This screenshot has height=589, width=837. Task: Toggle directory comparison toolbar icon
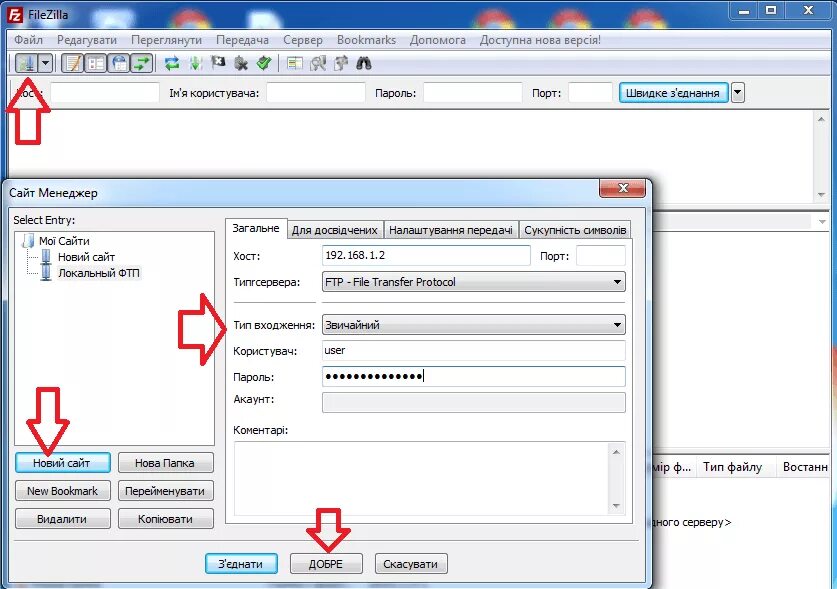point(318,64)
